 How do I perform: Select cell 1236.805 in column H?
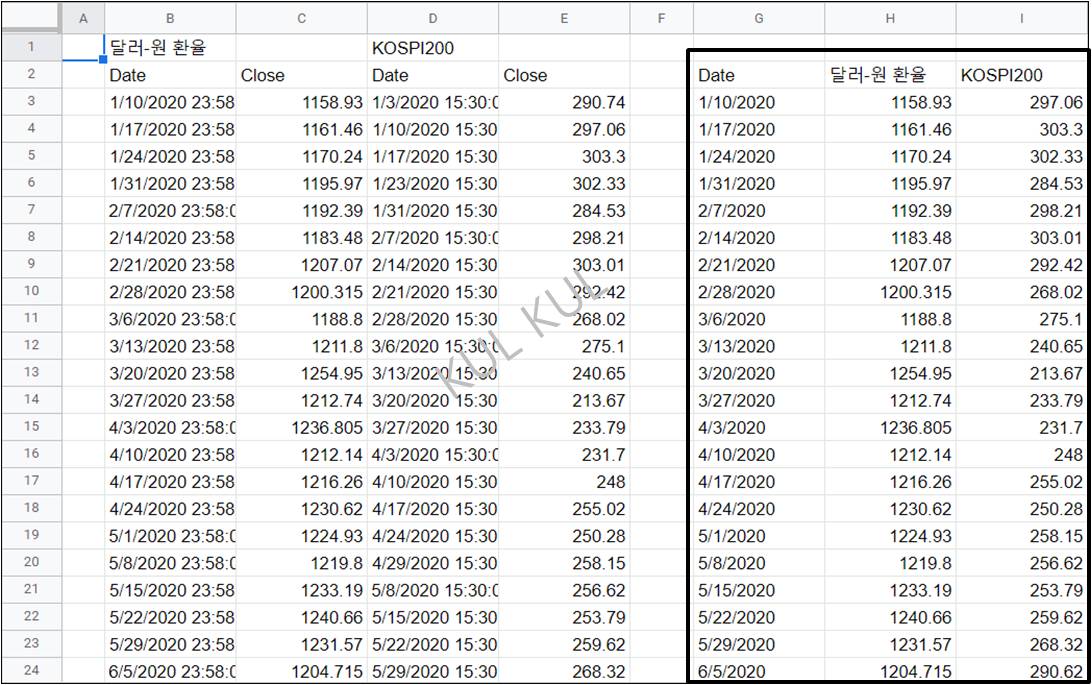coord(890,428)
